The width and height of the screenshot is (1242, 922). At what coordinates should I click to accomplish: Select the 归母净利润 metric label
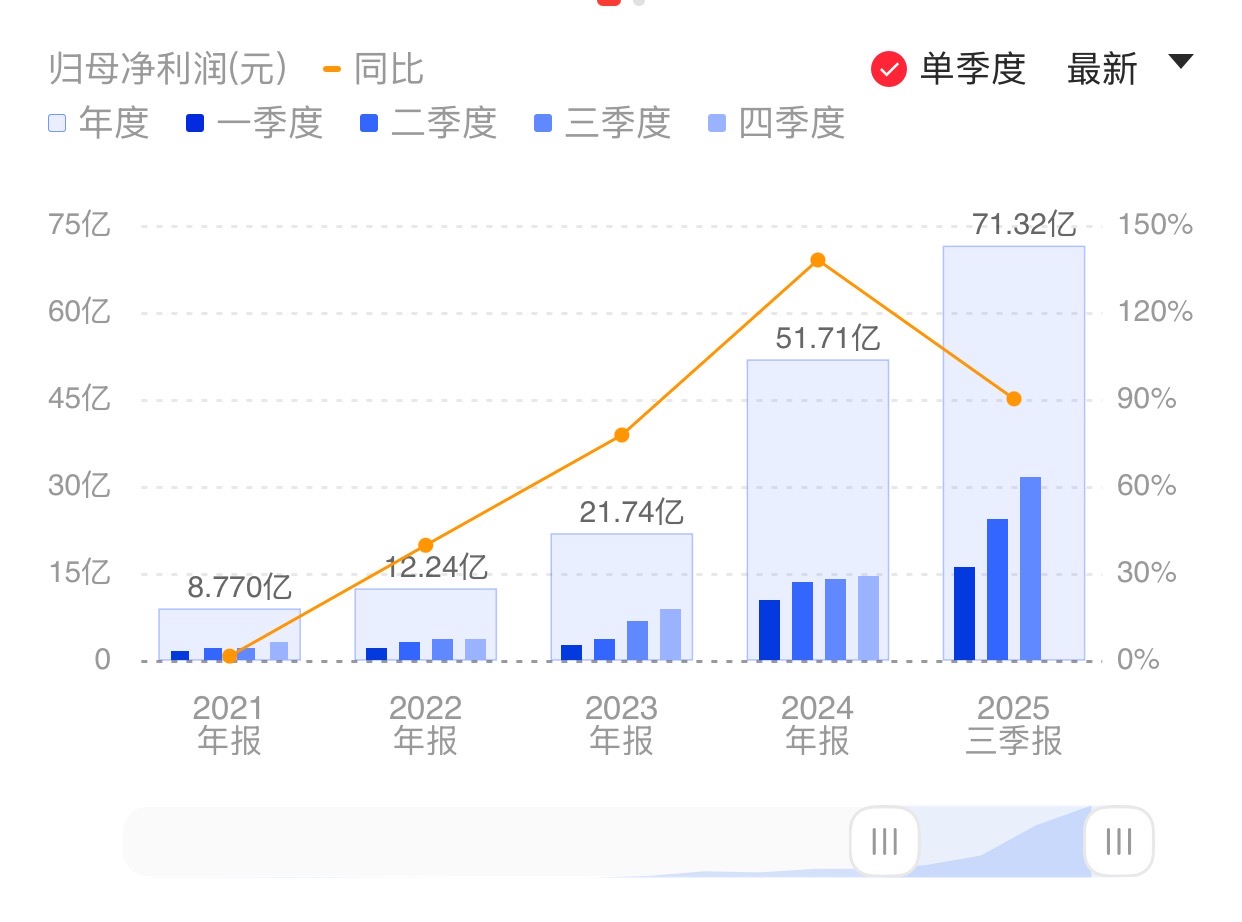(x=165, y=69)
